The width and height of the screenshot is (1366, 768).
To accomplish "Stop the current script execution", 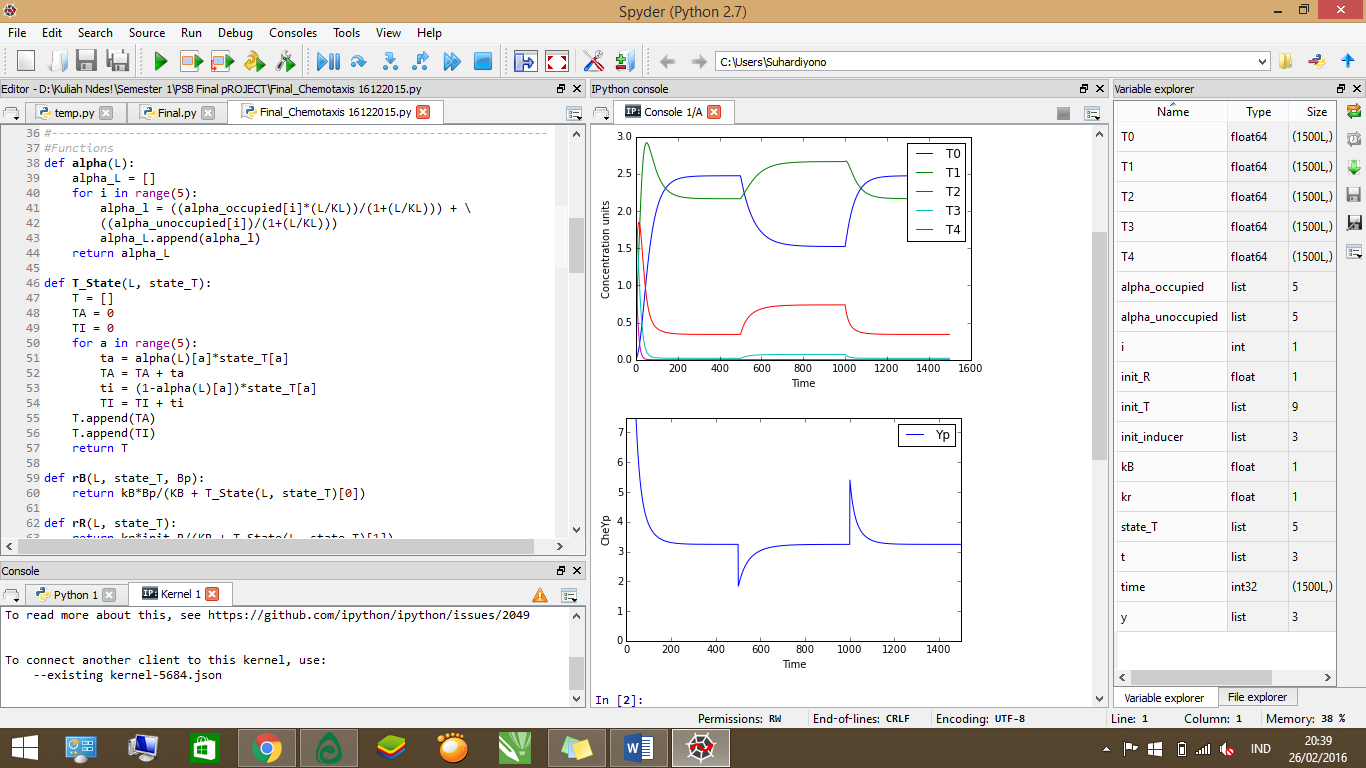I will click(481, 61).
